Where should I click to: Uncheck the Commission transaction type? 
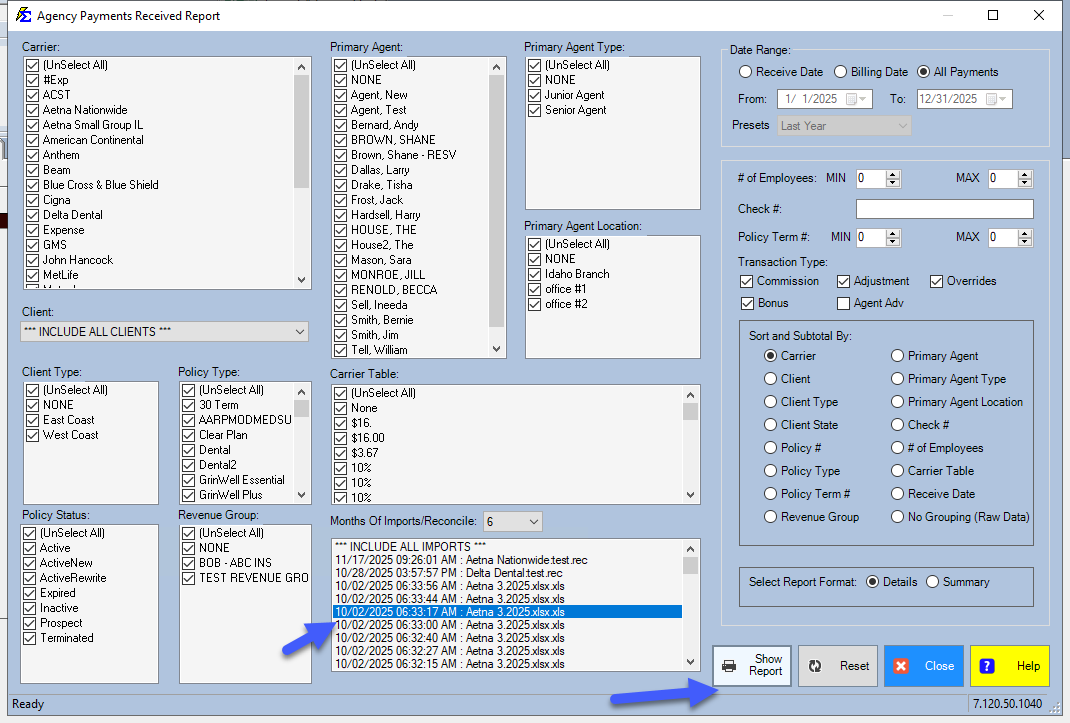746,281
